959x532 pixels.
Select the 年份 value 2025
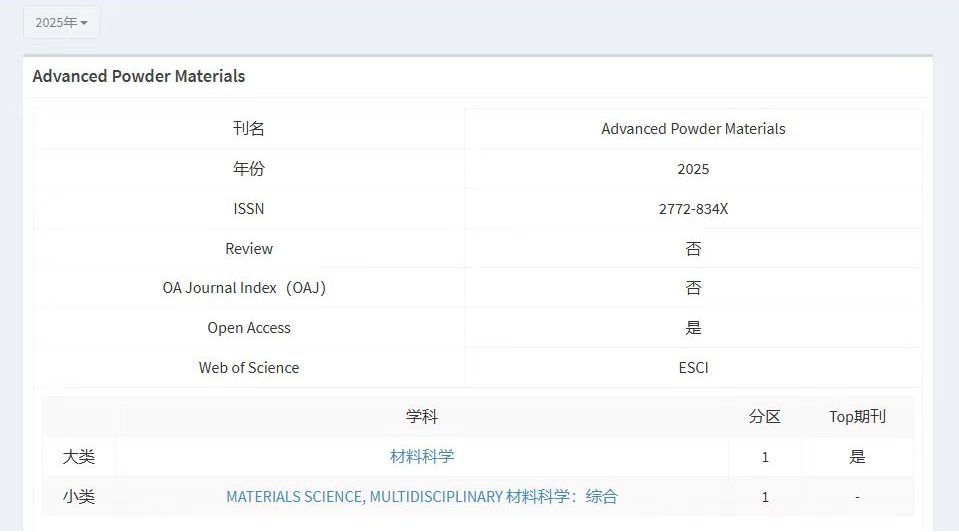point(693,169)
